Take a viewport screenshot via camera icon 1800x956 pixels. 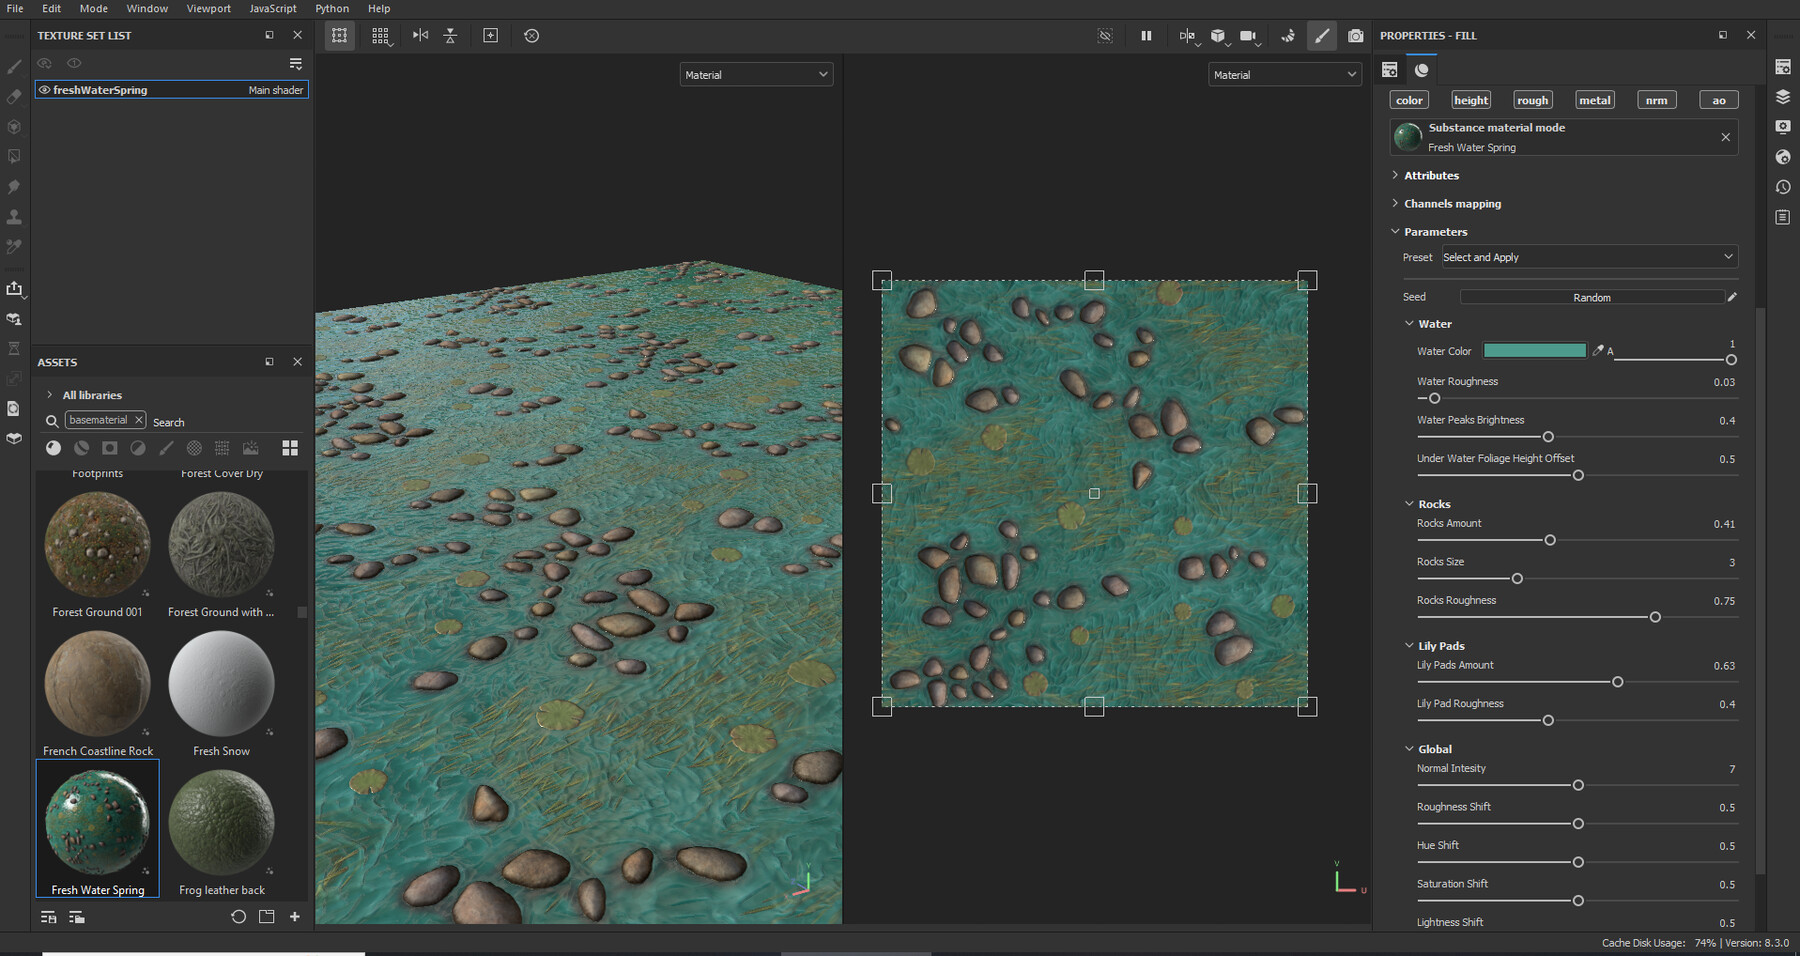click(x=1356, y=36)
